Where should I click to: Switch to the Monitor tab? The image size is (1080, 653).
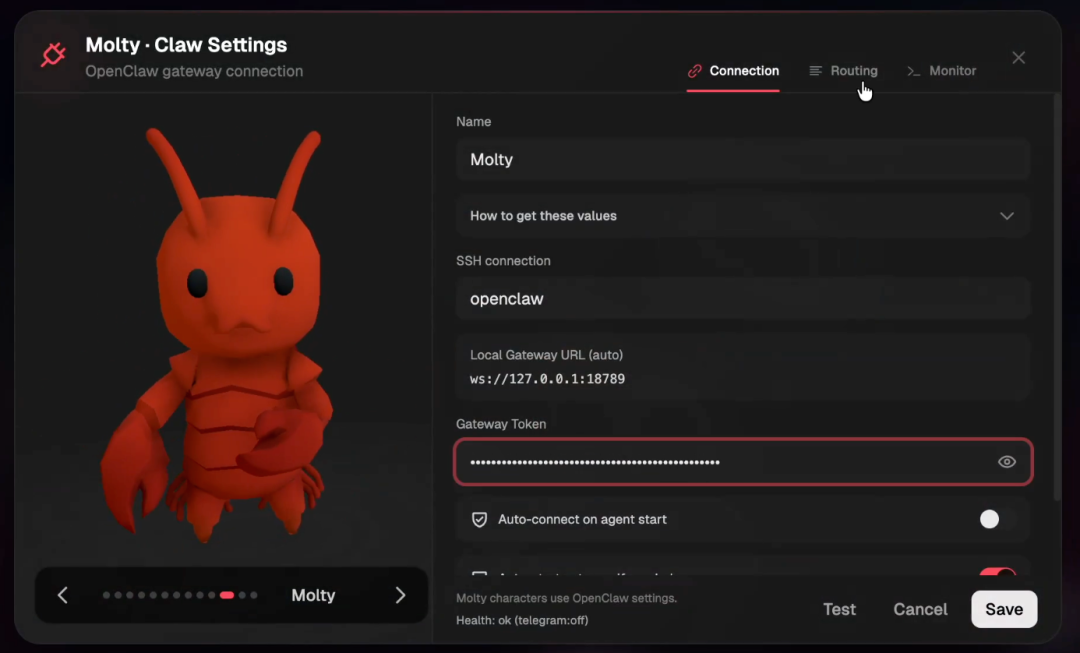coord(941,71)
